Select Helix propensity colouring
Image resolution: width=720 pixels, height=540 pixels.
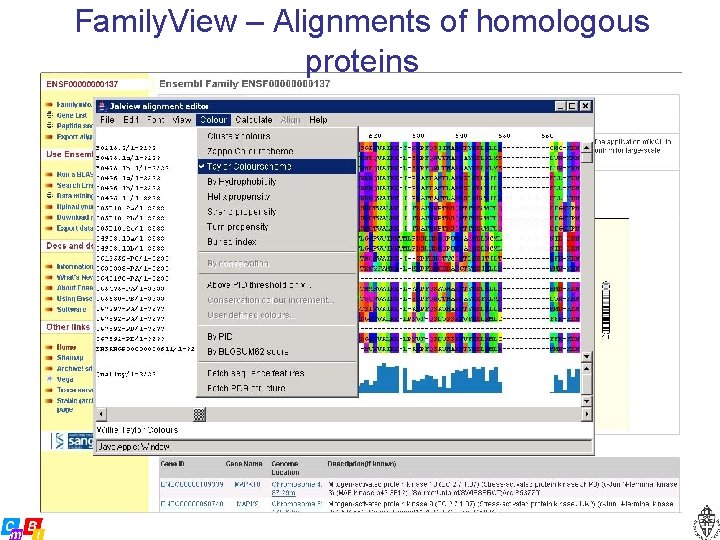pyautogui.click(x=277, y=197)
